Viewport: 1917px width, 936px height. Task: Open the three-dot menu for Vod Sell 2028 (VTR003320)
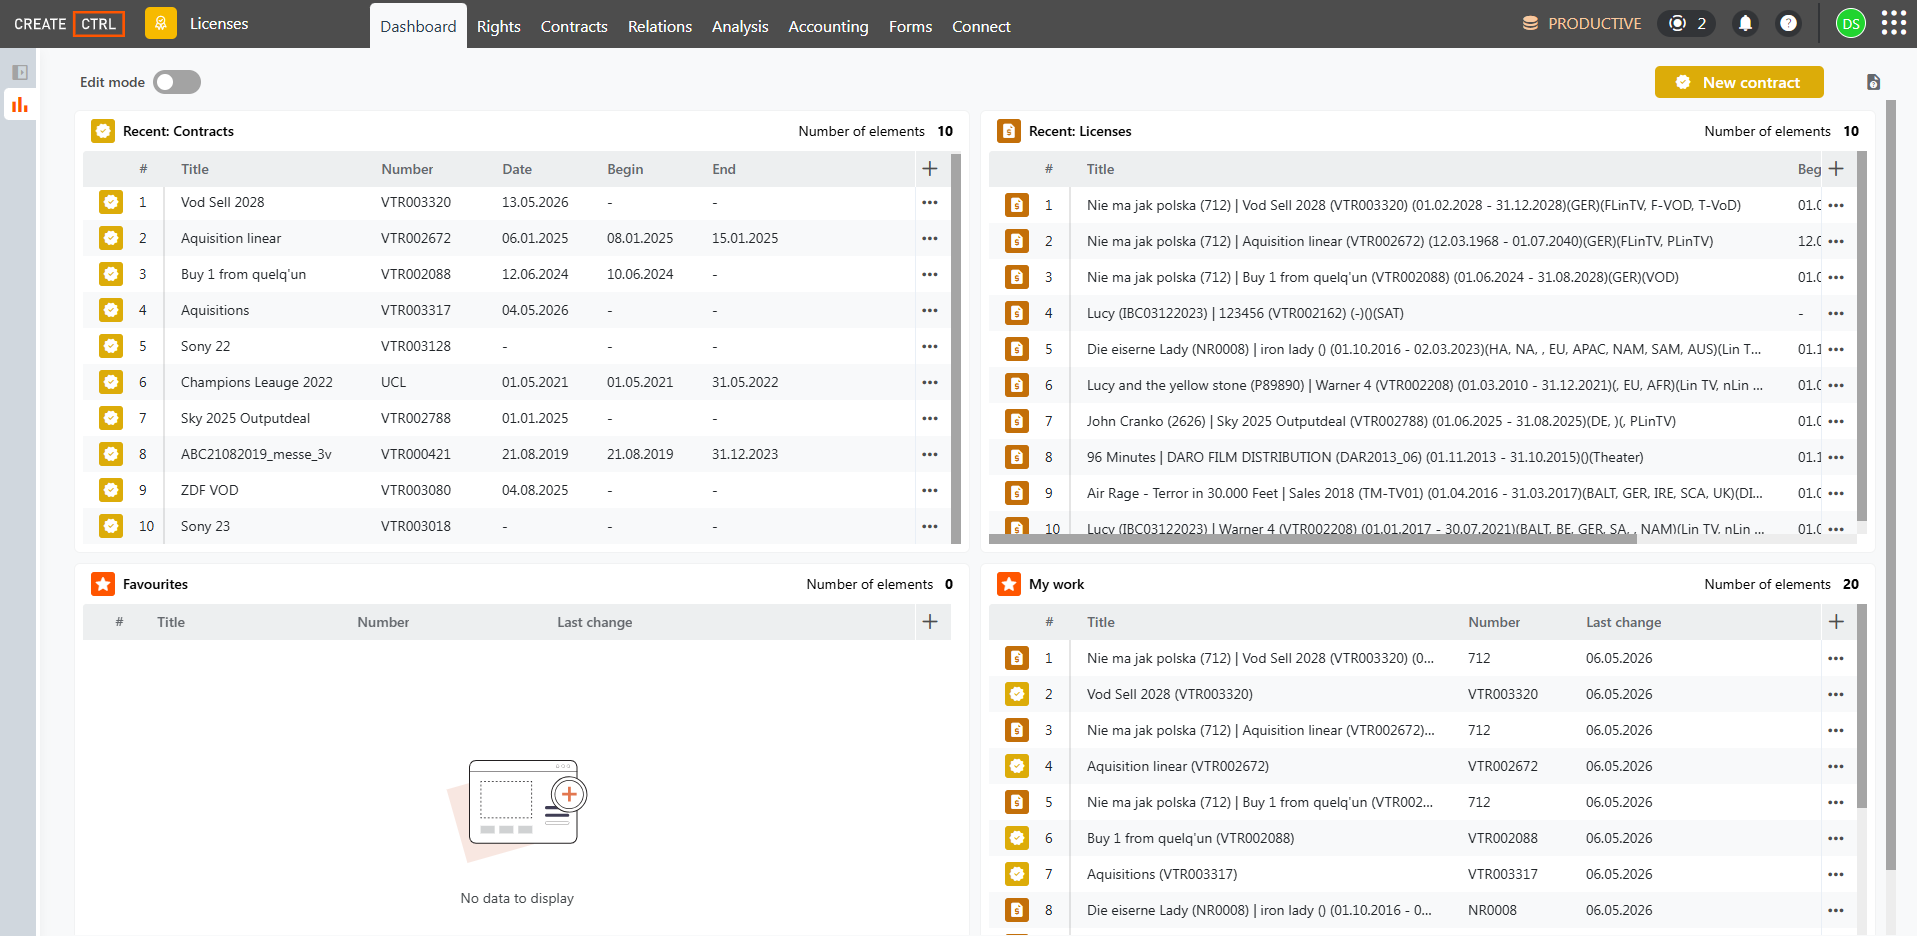pyautogui.click(x=1836, y=694)
